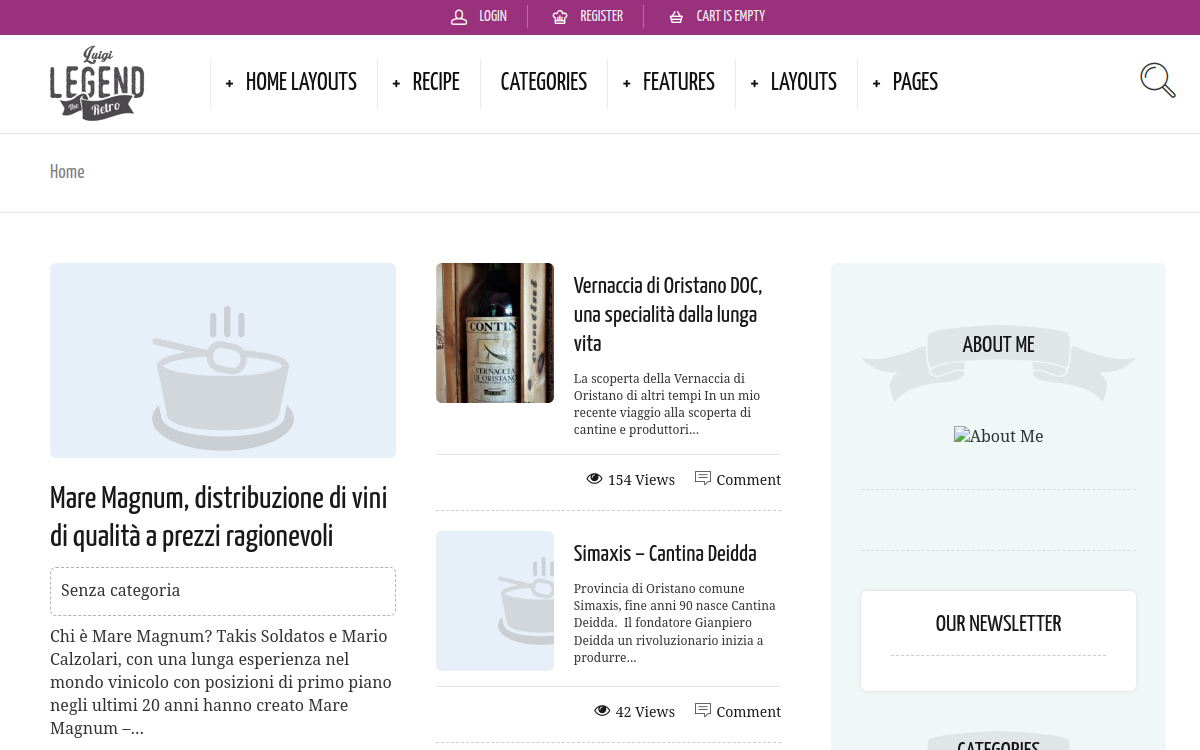
Task: Open the Layouts menu
Action: pyautogui.click(x=793, y=83)
